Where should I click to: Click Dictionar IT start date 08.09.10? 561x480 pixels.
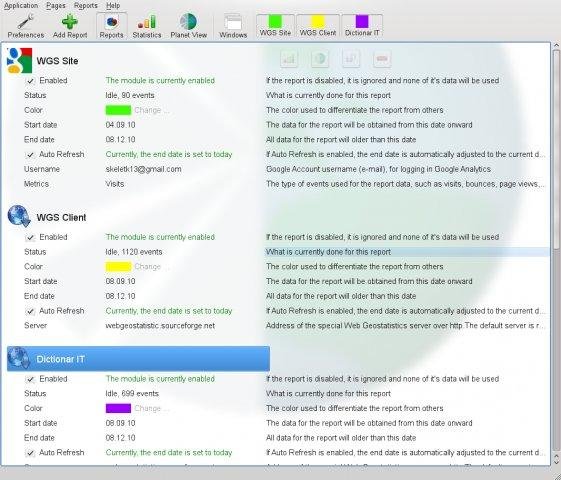(x=121, y=423)
